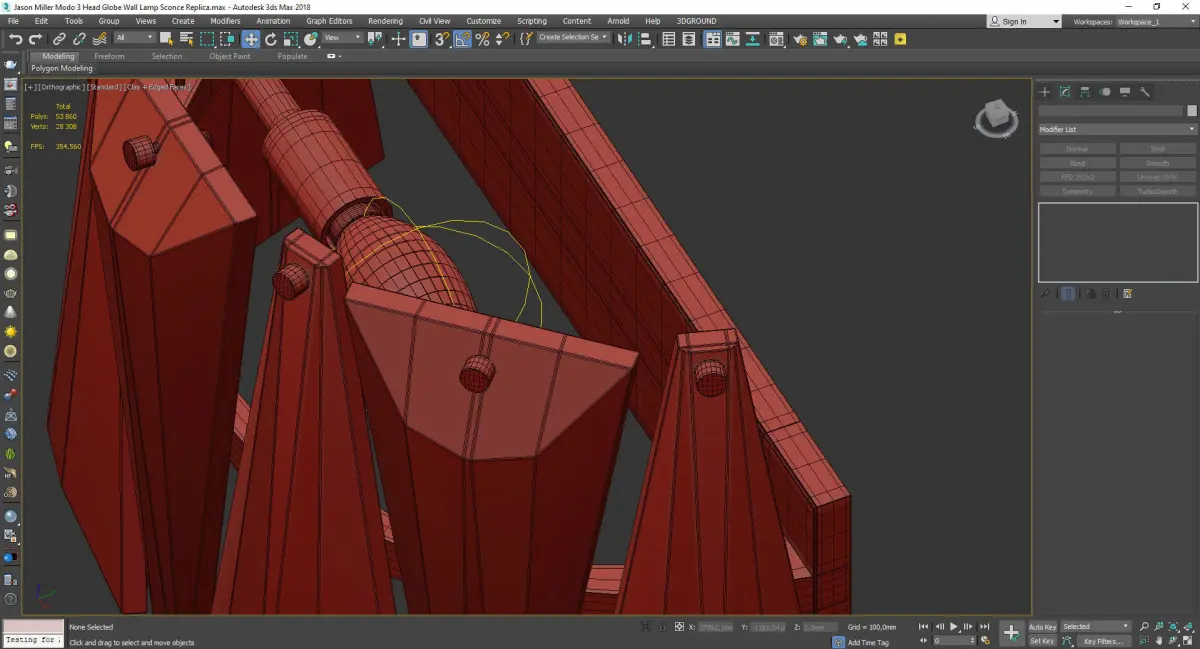Switch to the Object Paint ribbon tab
This screenshot has height=649, width=1200.
tap(230, 56)
